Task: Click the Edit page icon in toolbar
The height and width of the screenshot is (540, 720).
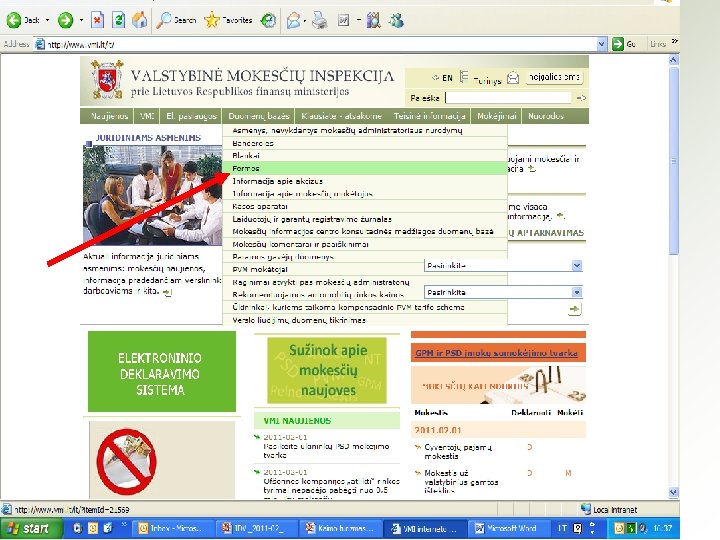Action: coord(343,20)
